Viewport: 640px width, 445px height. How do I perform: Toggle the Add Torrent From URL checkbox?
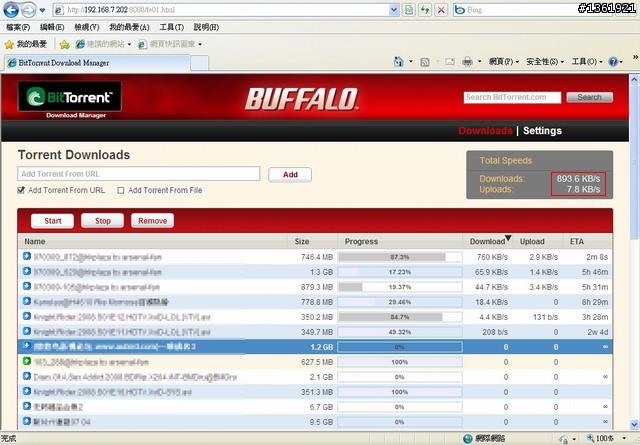(21, 190)
